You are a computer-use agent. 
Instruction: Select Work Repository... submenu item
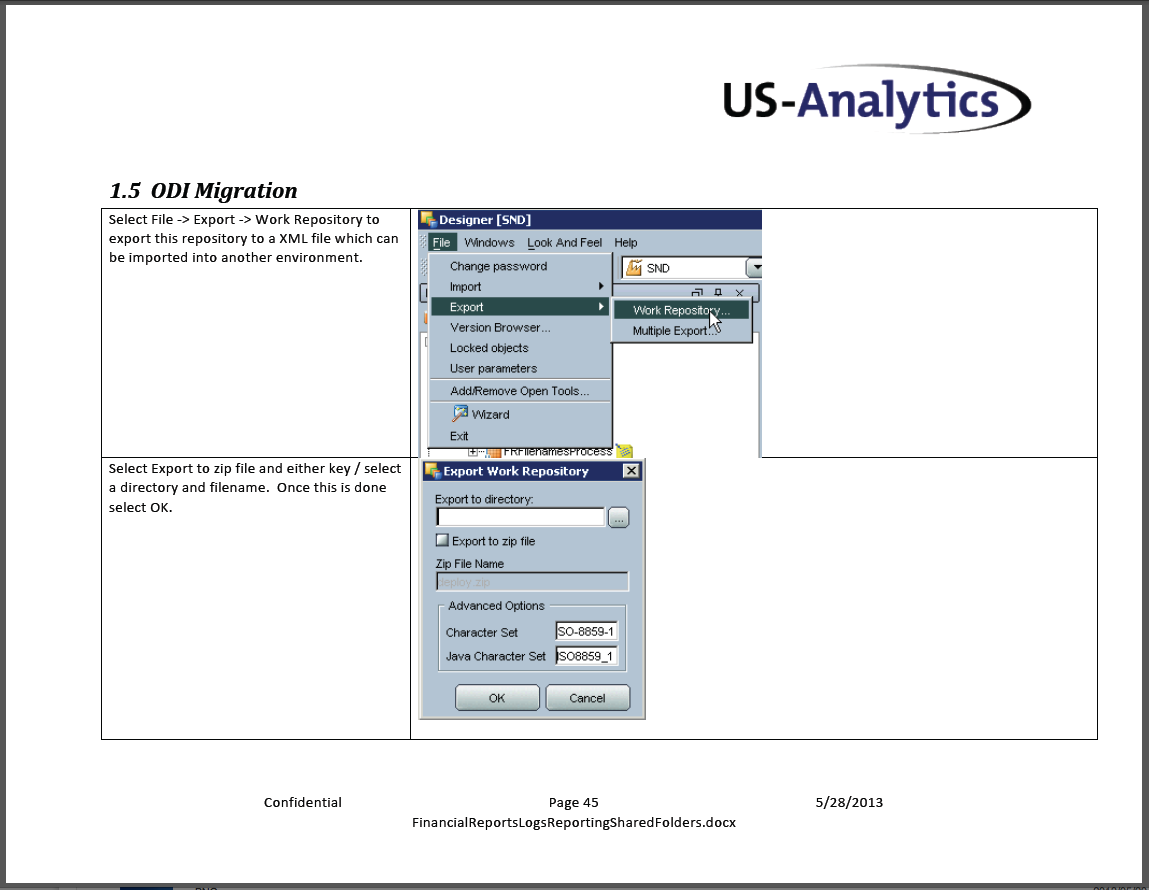pos(681,311)
